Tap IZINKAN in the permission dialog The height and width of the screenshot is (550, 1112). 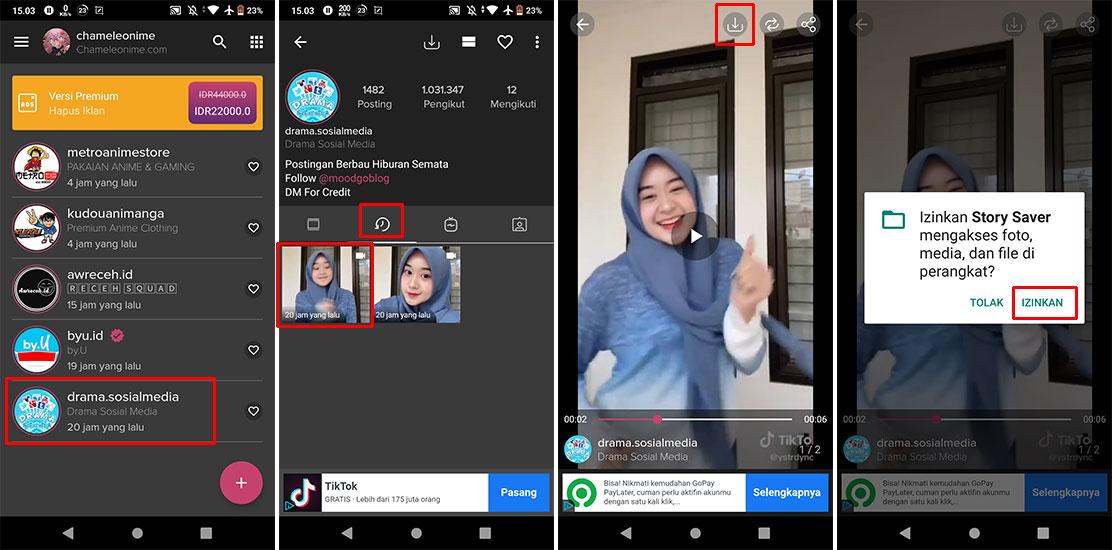tap(1042, 303)
